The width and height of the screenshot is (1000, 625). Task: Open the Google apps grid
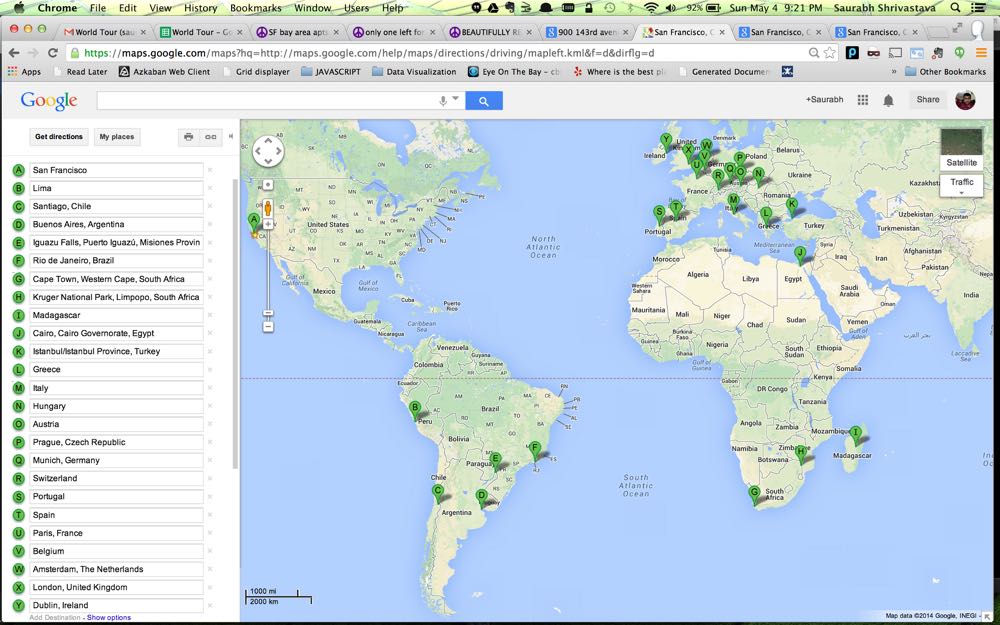click(x=862, y=100)
